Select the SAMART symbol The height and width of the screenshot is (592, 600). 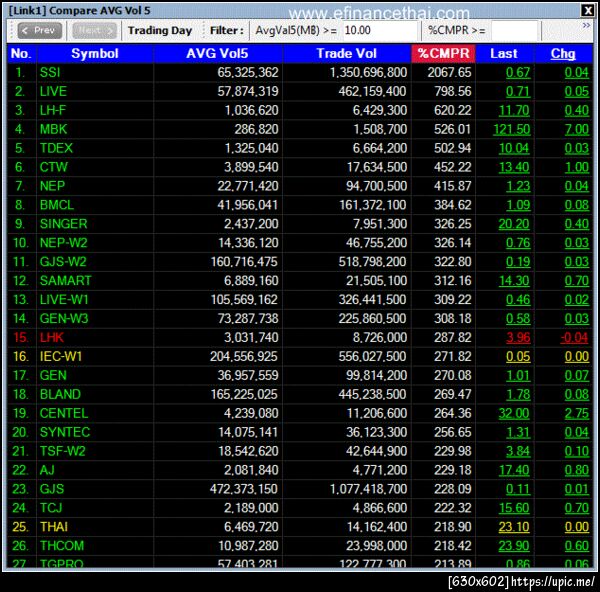point(65,281)
